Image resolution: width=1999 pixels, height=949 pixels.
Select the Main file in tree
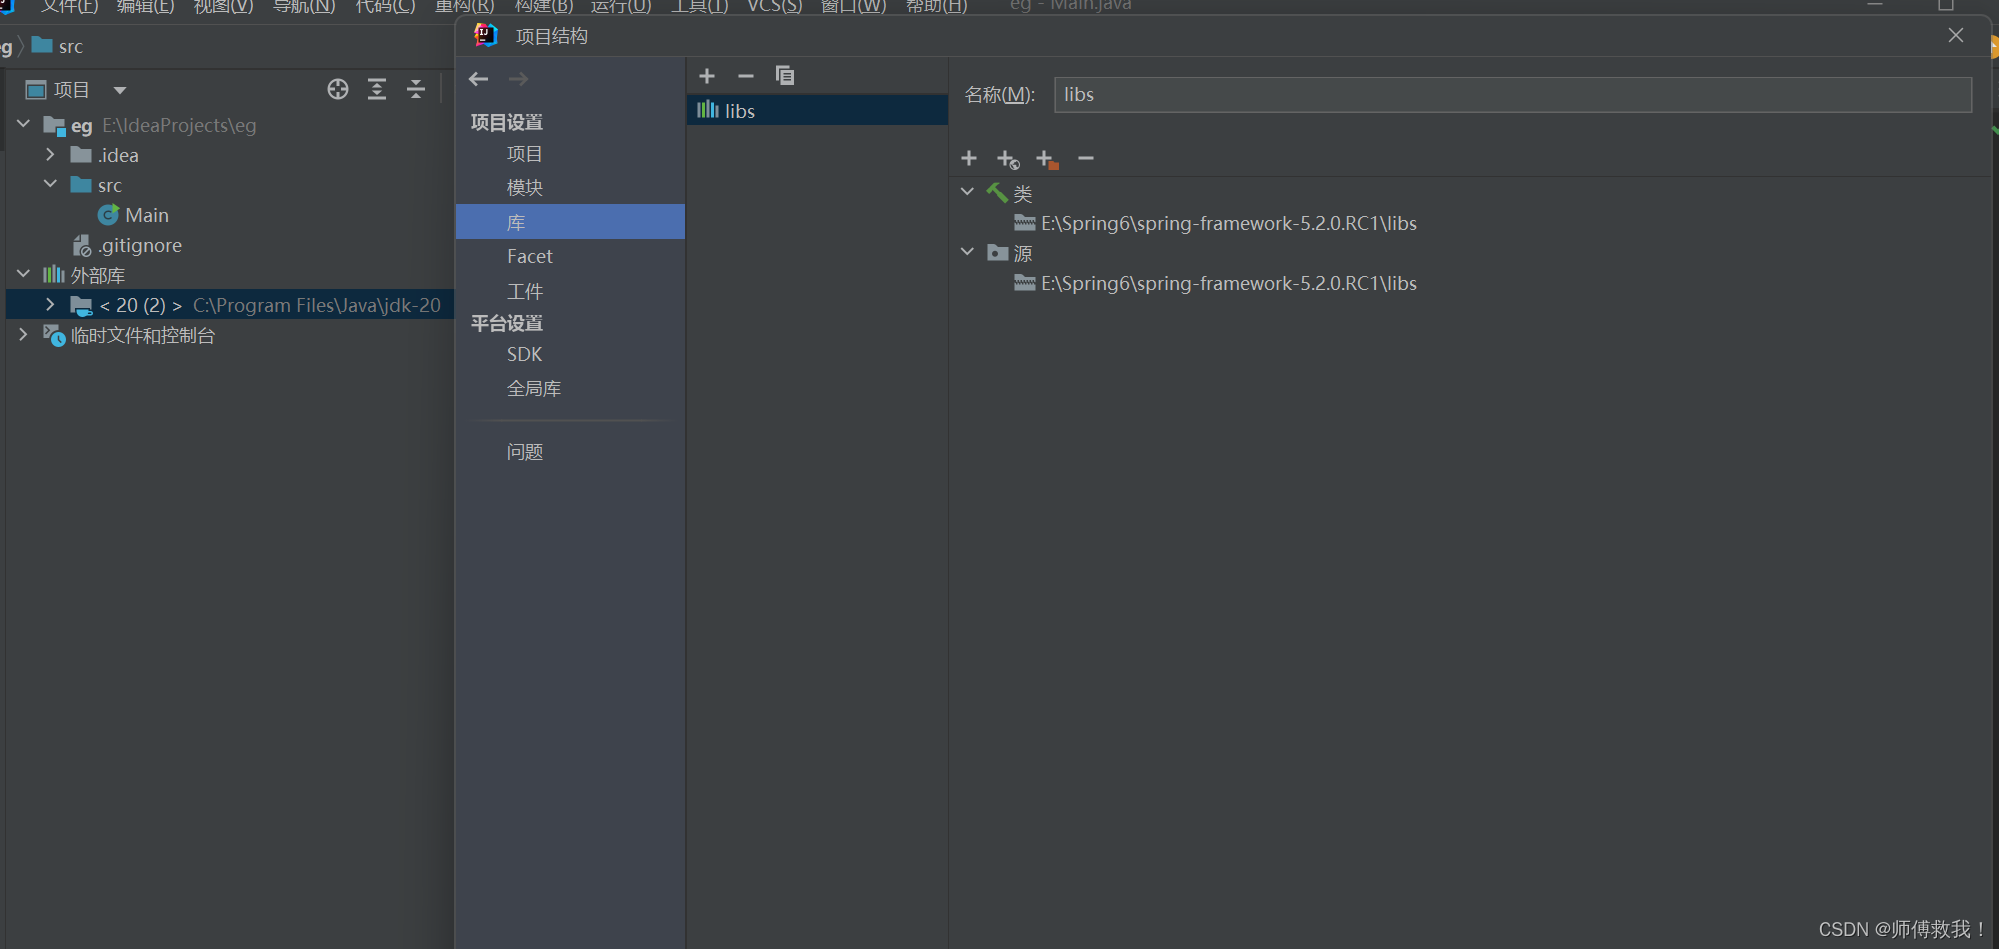[x=147, y=215]
